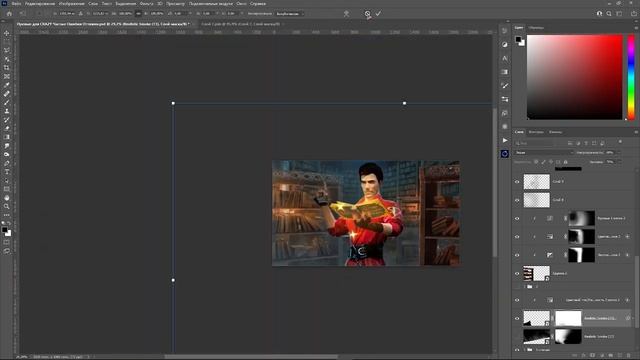This screenshot has width=640, height=360.
Task: Select the Brush tool
Action: (x=7, y=102)
